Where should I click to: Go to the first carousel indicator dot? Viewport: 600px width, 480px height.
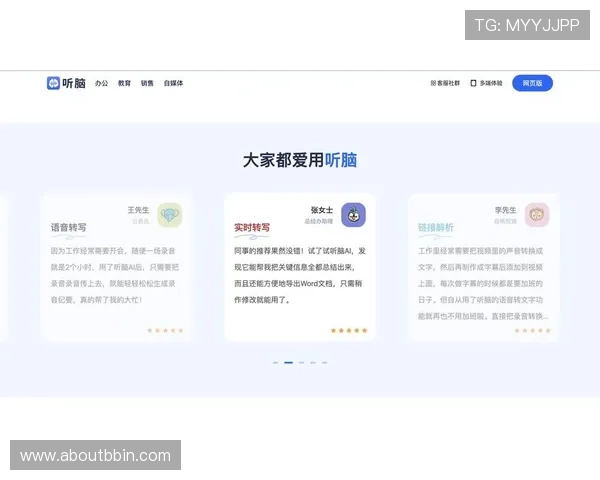[x=276, y=362]
